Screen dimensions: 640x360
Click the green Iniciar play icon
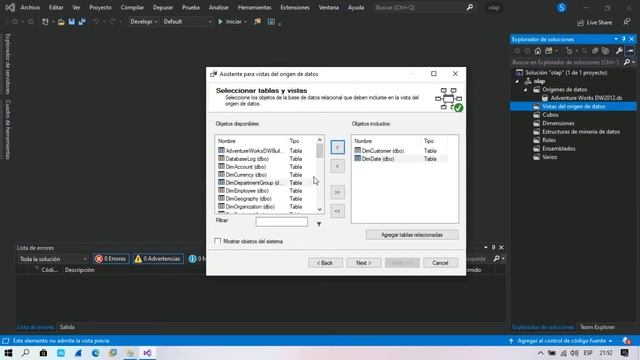220,22
